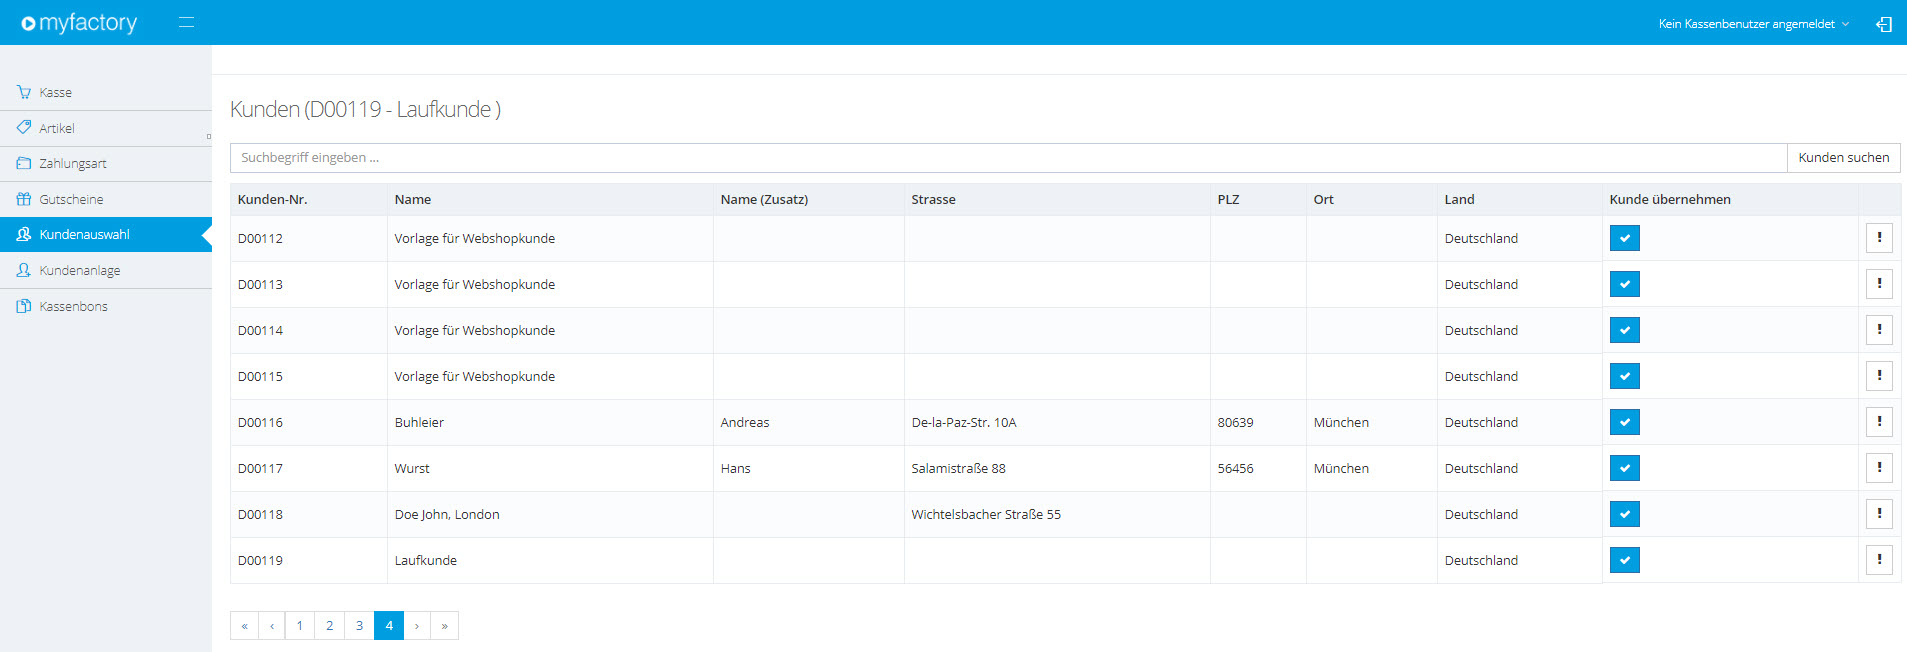Viewport: 1907px width, 652px height.
Task: Open Kassenbons in the sidebar
Action: pyautogui.click(x=106, y=306)
